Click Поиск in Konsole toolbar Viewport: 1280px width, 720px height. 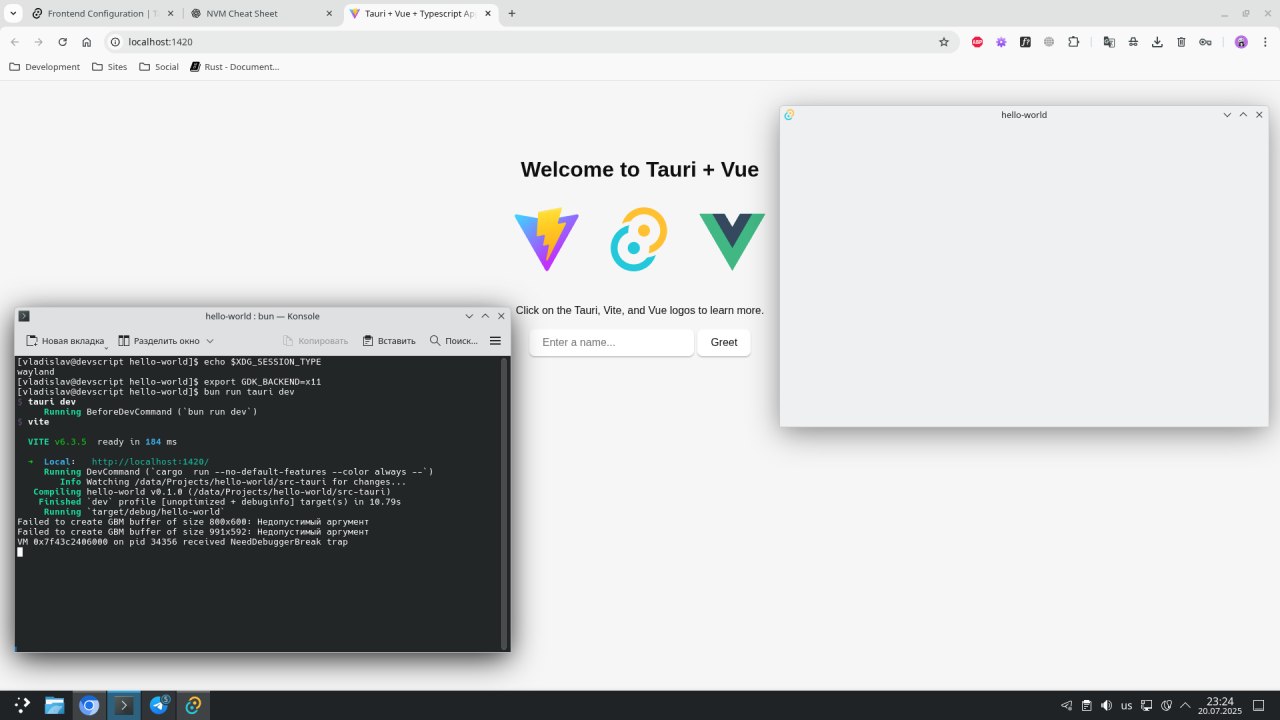click(453, 341)
